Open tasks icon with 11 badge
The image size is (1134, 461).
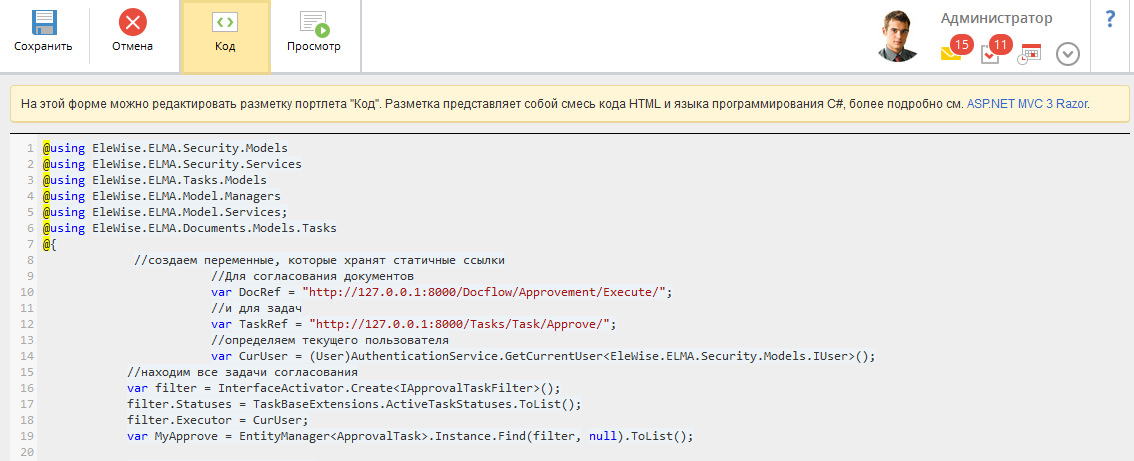click(x=990, y=54)
